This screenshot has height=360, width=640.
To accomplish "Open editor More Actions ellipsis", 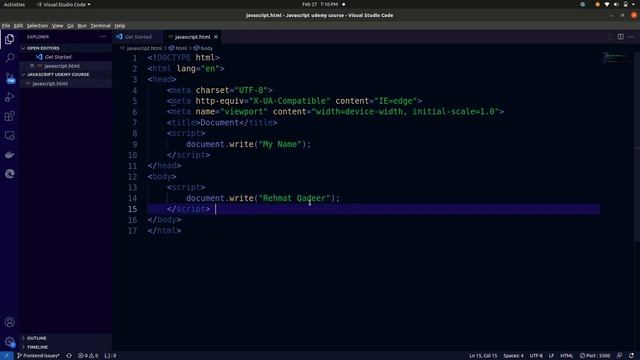I will pos(631,37).
